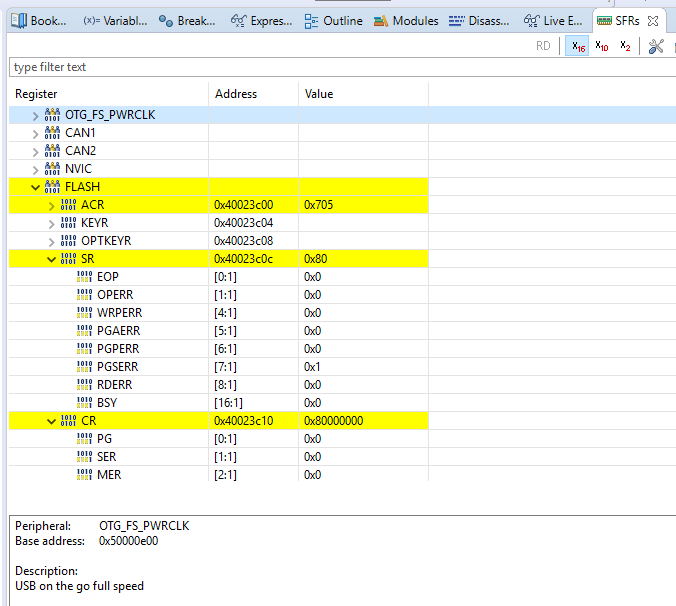The image size is (676, 606).
Task: Open the SFR settings tools icon
Action: pyautogui.click(x=656, y=46)
